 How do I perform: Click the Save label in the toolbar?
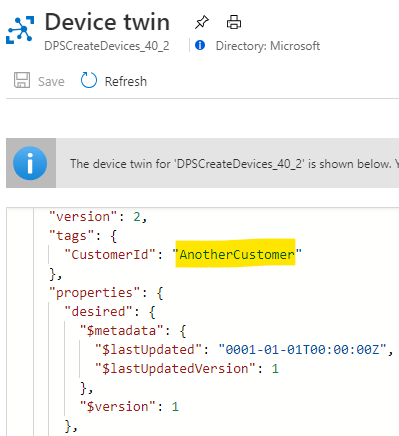51,82
